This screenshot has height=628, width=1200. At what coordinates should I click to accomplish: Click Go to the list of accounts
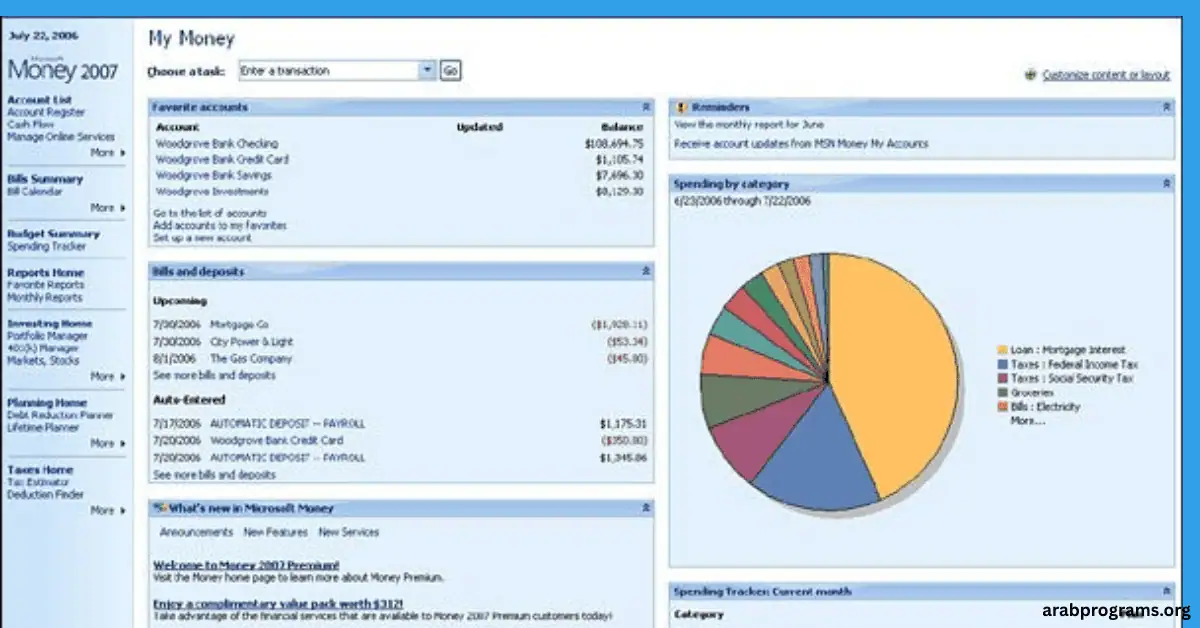[x=210, y=213]
